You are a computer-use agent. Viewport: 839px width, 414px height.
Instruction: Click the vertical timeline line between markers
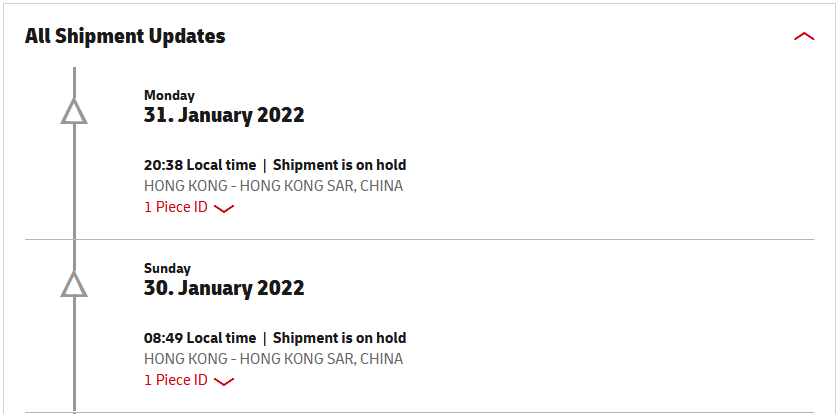(74, 197)
